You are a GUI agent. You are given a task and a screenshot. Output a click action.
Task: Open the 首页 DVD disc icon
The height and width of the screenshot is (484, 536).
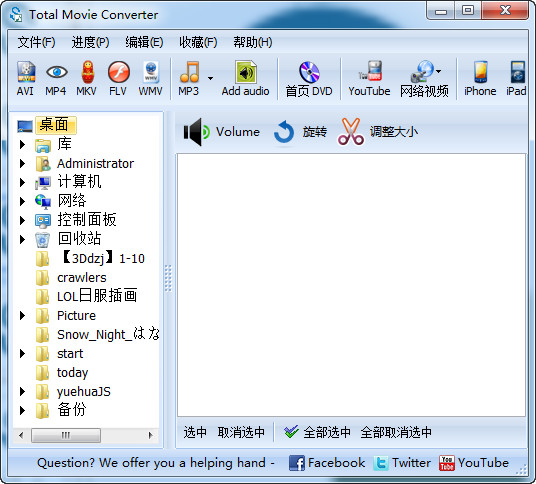pos(309,72)
